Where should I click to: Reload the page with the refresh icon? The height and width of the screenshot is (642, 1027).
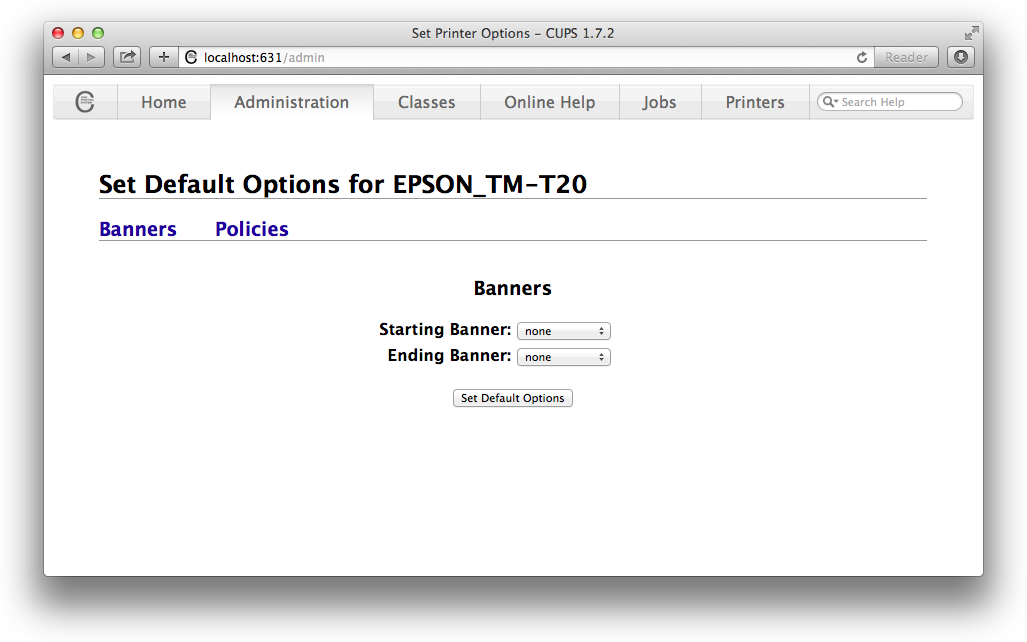(862, 58)
